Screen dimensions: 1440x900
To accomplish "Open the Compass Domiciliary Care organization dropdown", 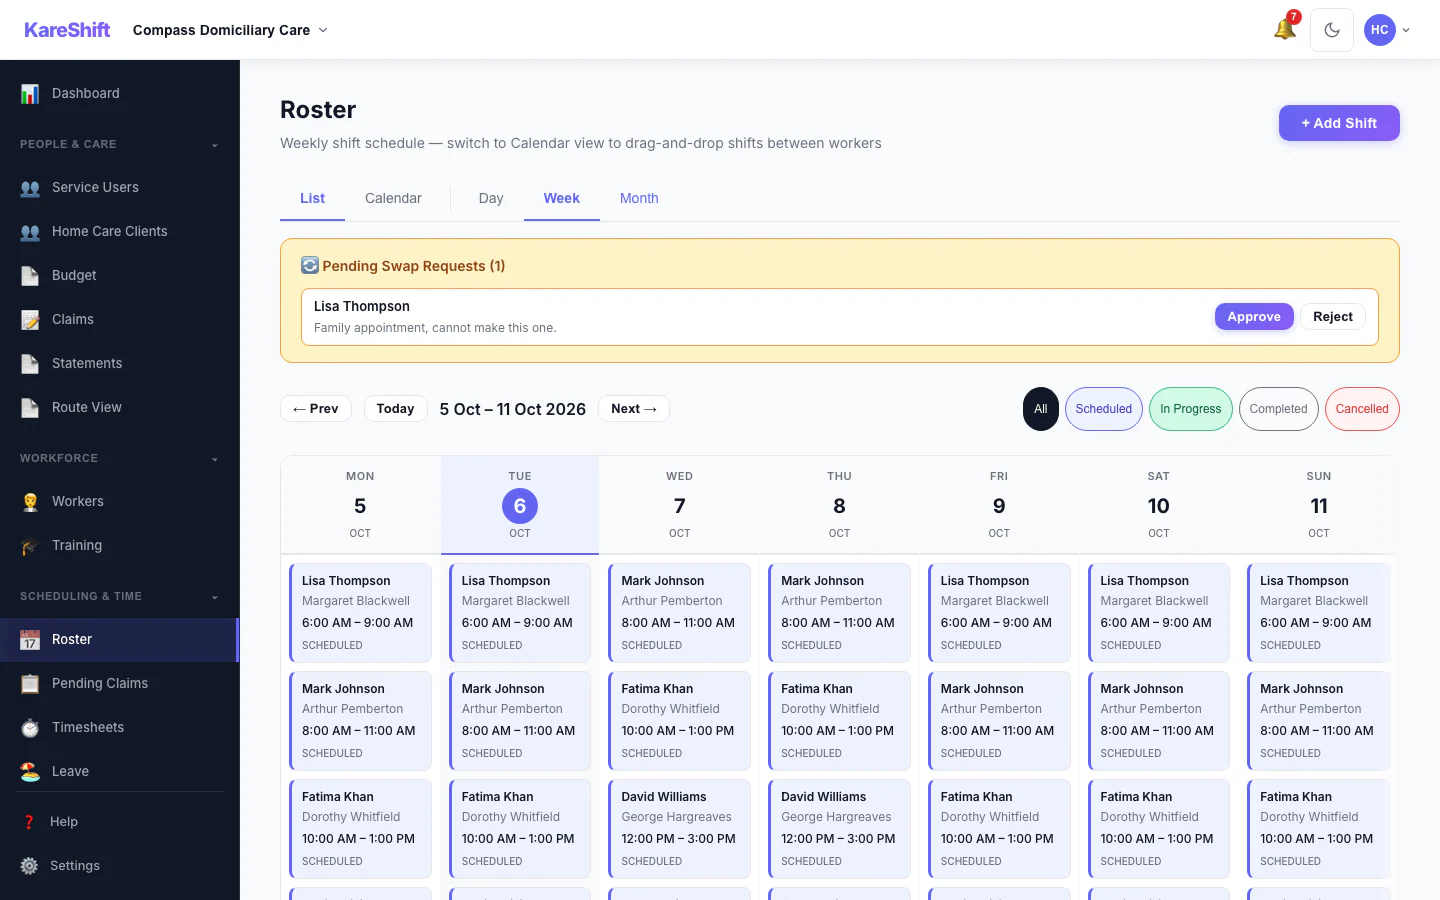I will pos(230,30).
